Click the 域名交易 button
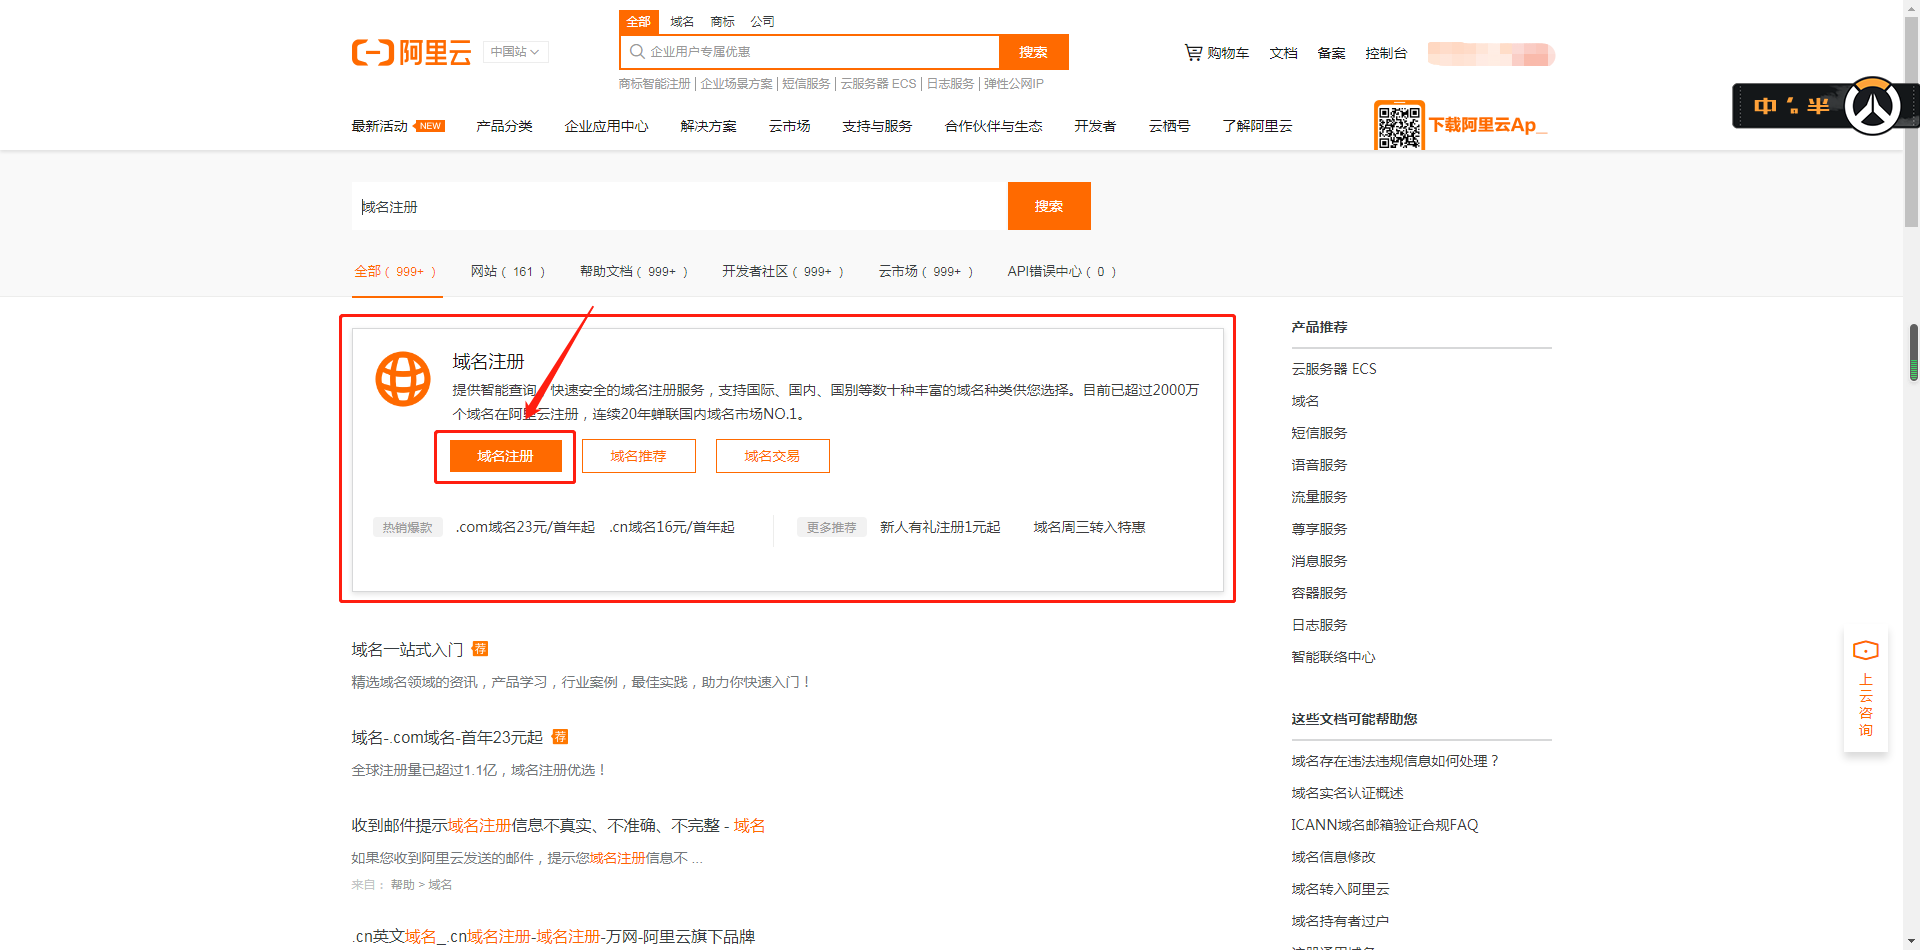Image resolution: width=1920 pixels, height=950 pixels. coord(772,456)
